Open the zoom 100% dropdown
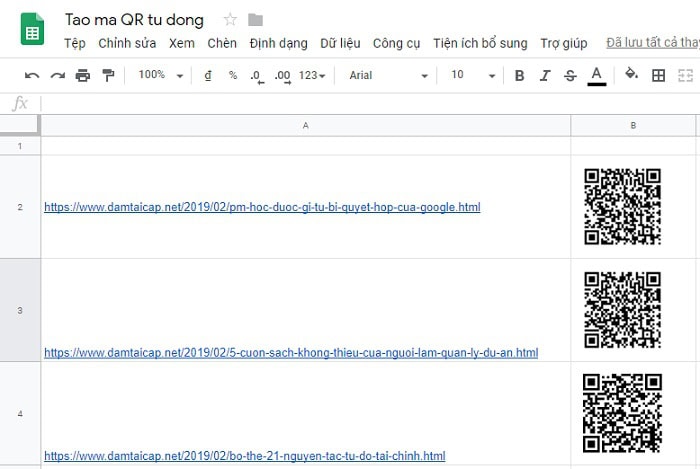 (x=161, y=75)
